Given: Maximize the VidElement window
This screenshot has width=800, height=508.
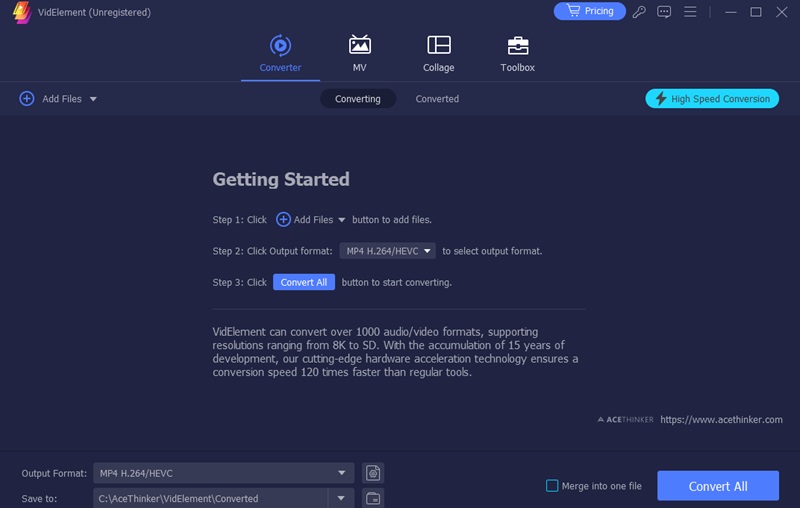Looking at the screenshot, I should 756,12.
